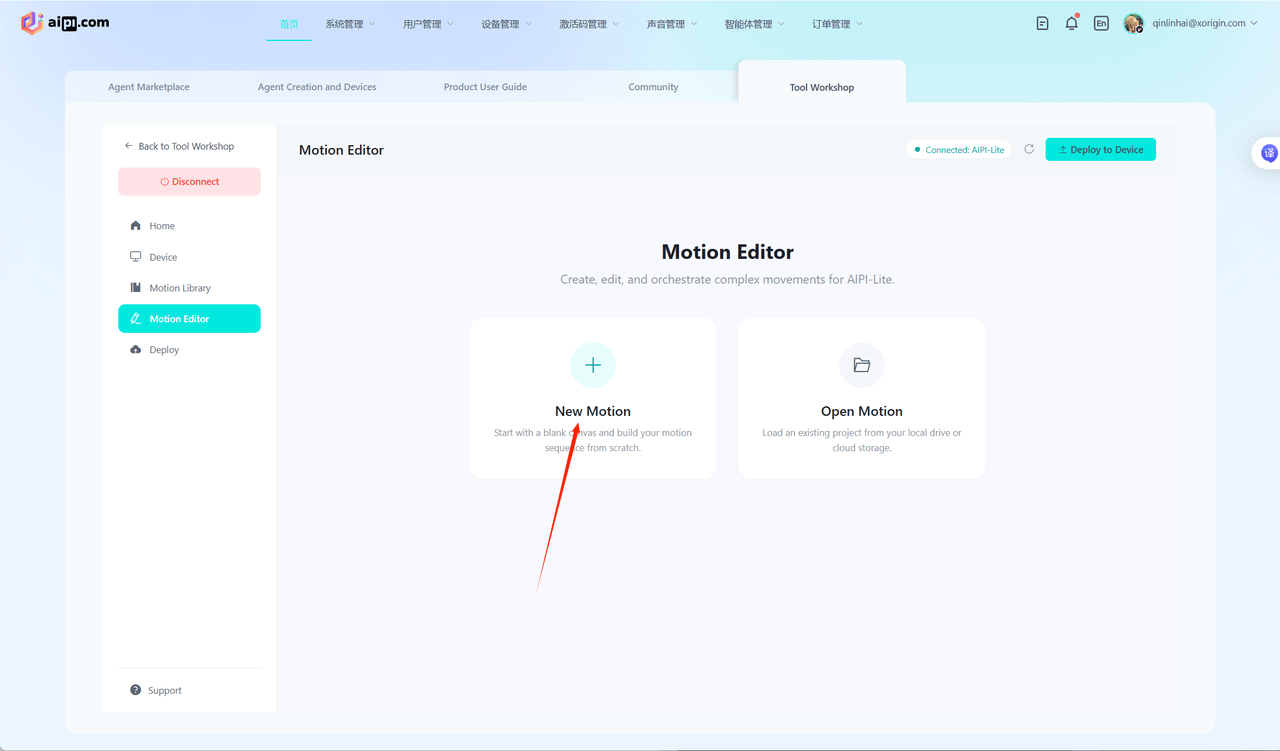1280x751 pixels.
Task: Click the Connected: AIPI-Lite status badge
Action: [x=959, y=150]
